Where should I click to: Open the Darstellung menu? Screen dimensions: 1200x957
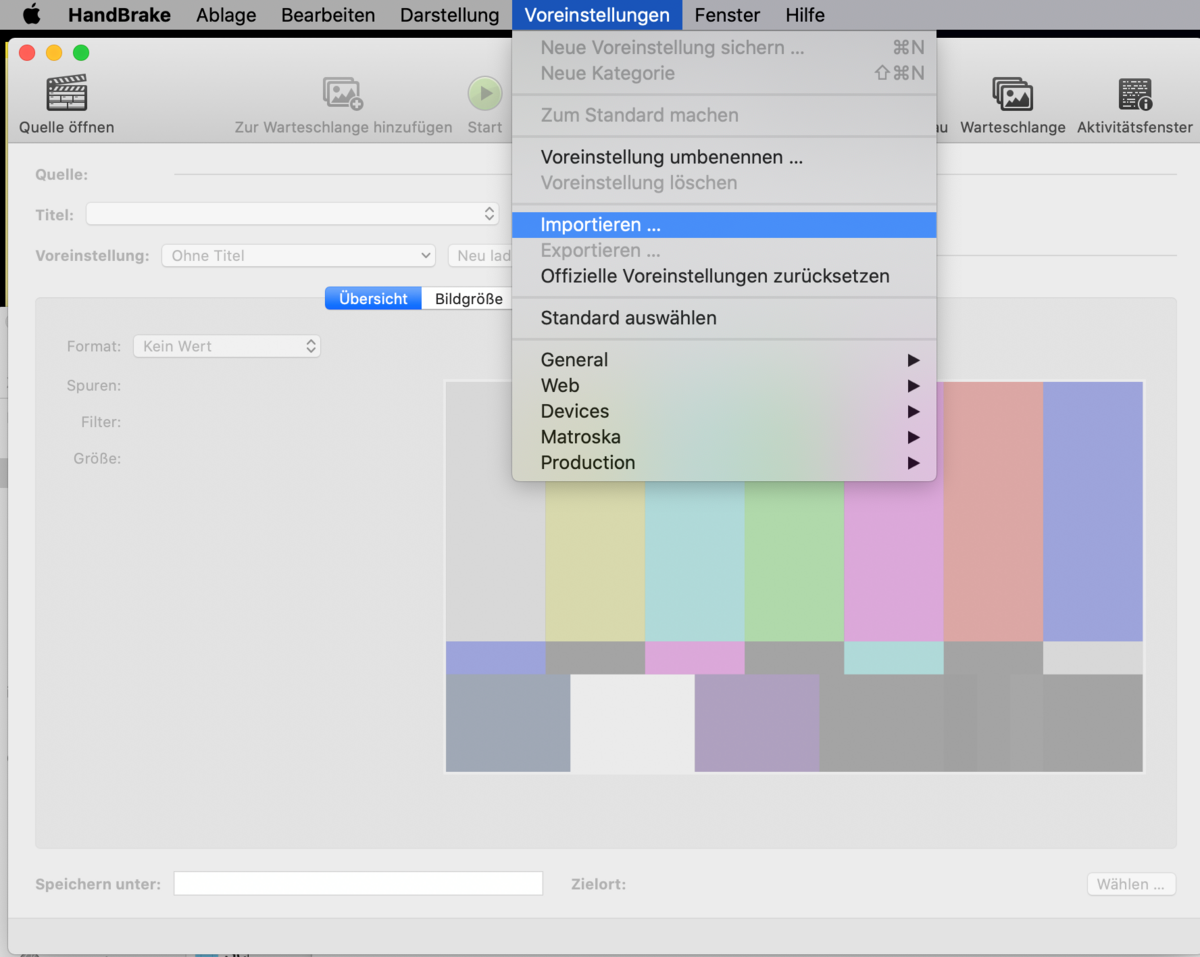coord(449,15)
